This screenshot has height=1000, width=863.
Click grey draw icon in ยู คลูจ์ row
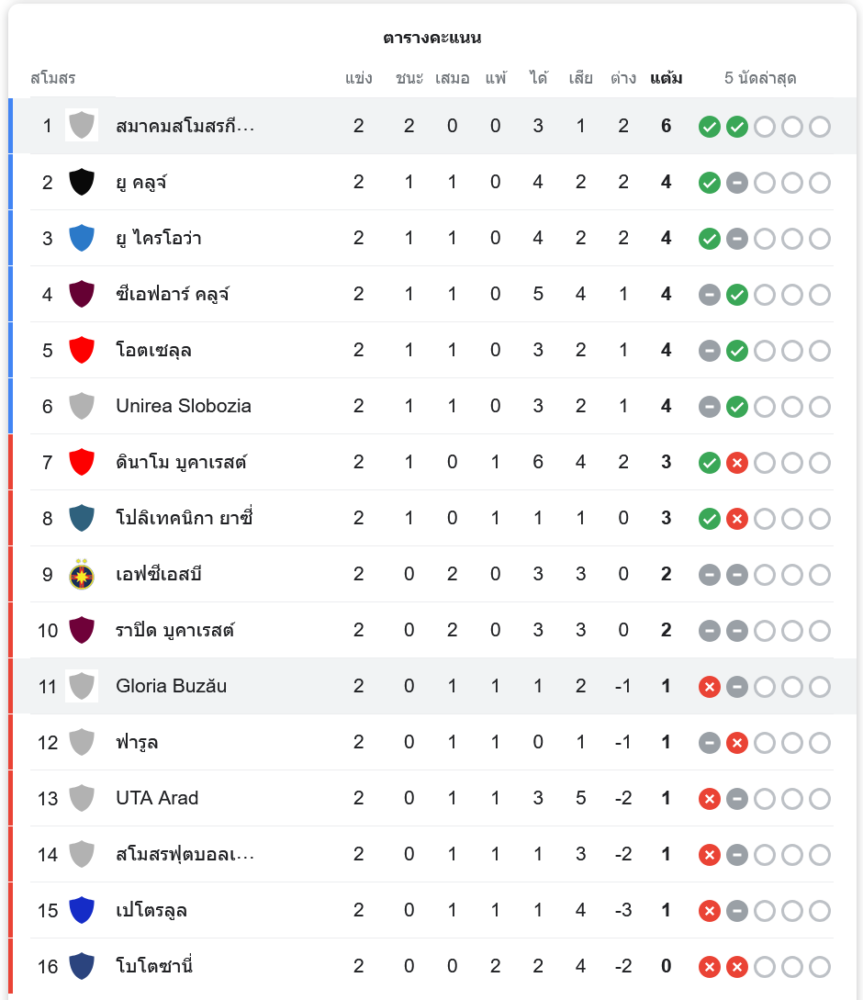[737, 182]
